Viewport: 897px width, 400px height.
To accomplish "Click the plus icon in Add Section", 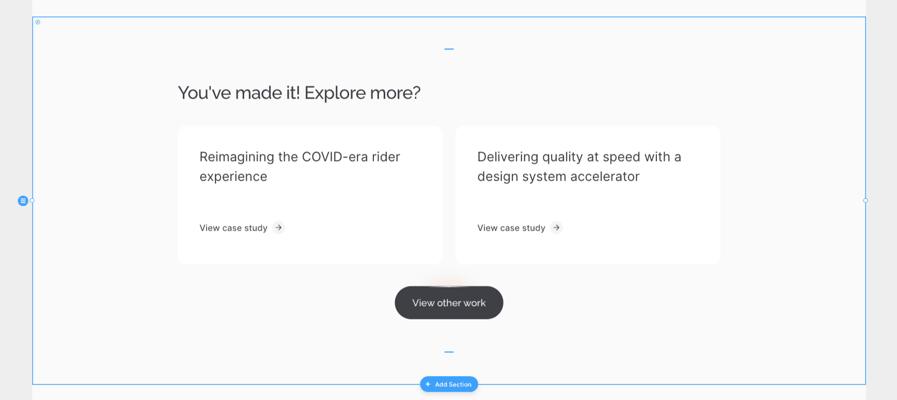I will click(428, 385).
